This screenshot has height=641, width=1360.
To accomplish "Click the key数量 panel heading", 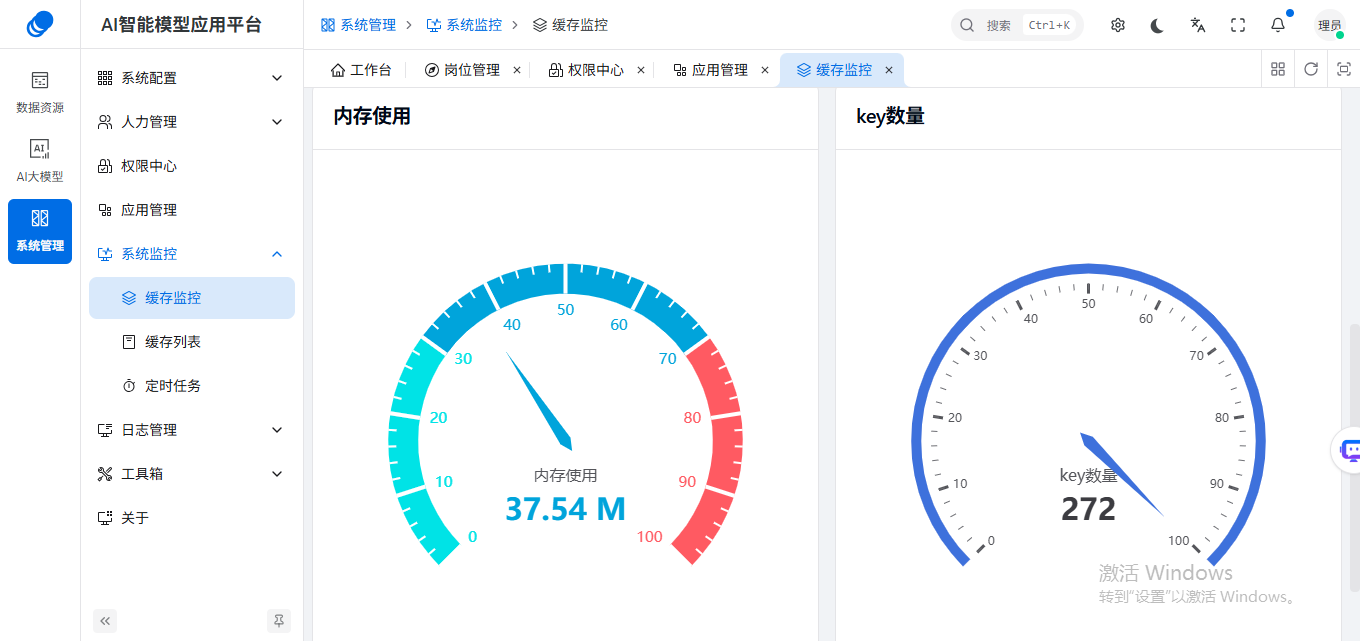I will 890,116.
